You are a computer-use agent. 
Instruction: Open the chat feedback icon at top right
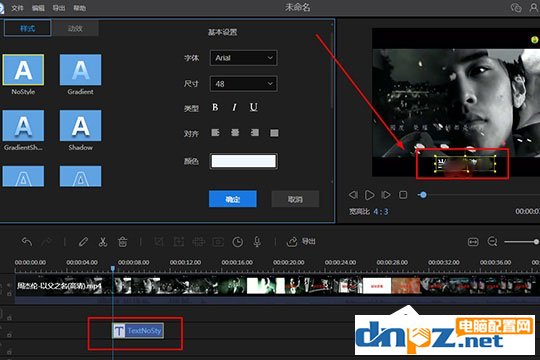click(x=516, y=8)
